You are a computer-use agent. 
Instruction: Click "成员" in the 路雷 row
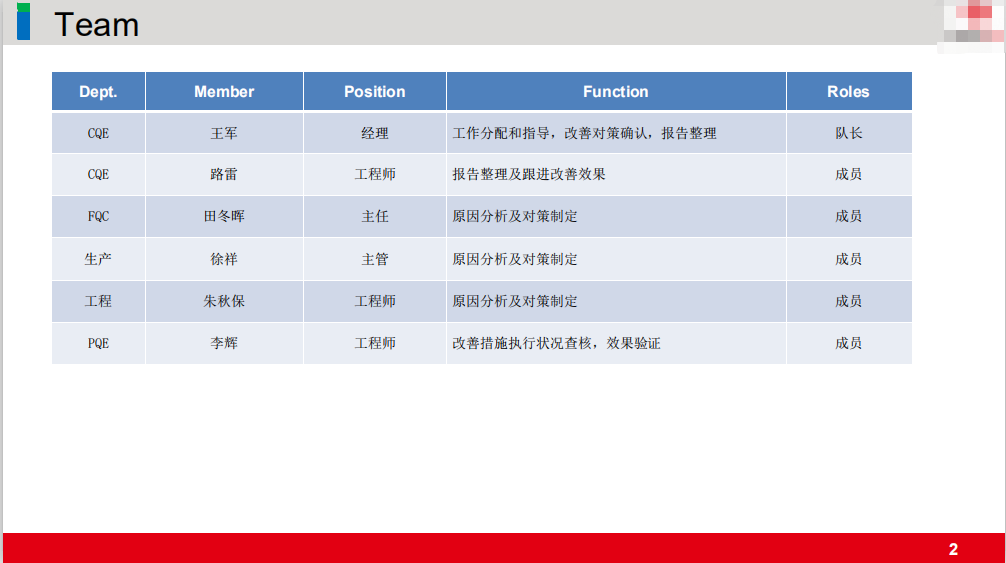(848, 174)
